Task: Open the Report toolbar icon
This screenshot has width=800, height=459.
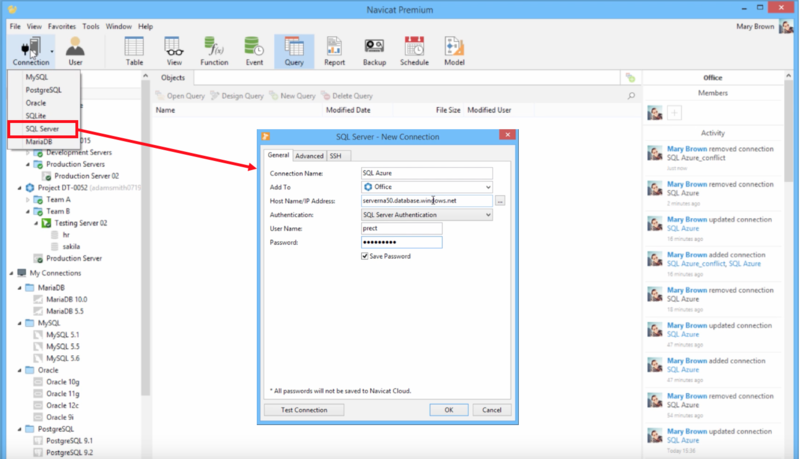Action: click(334, 51)
